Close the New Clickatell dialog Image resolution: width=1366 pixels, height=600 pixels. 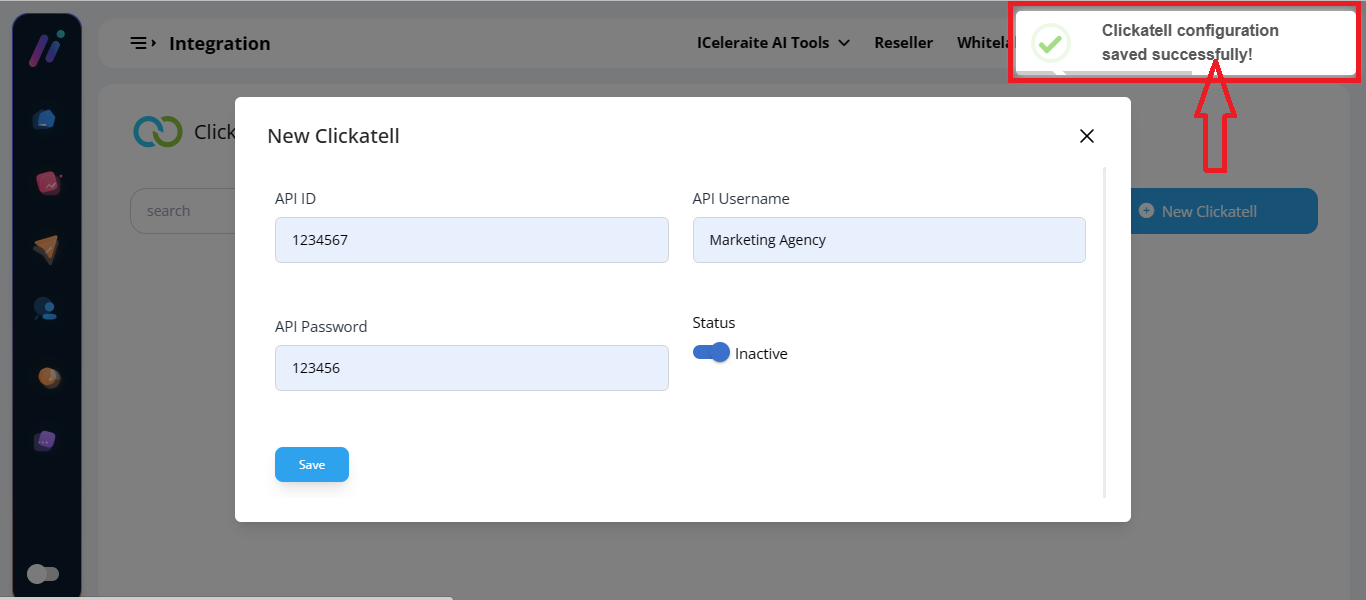pyautogui.click(x=1086, y=136)
